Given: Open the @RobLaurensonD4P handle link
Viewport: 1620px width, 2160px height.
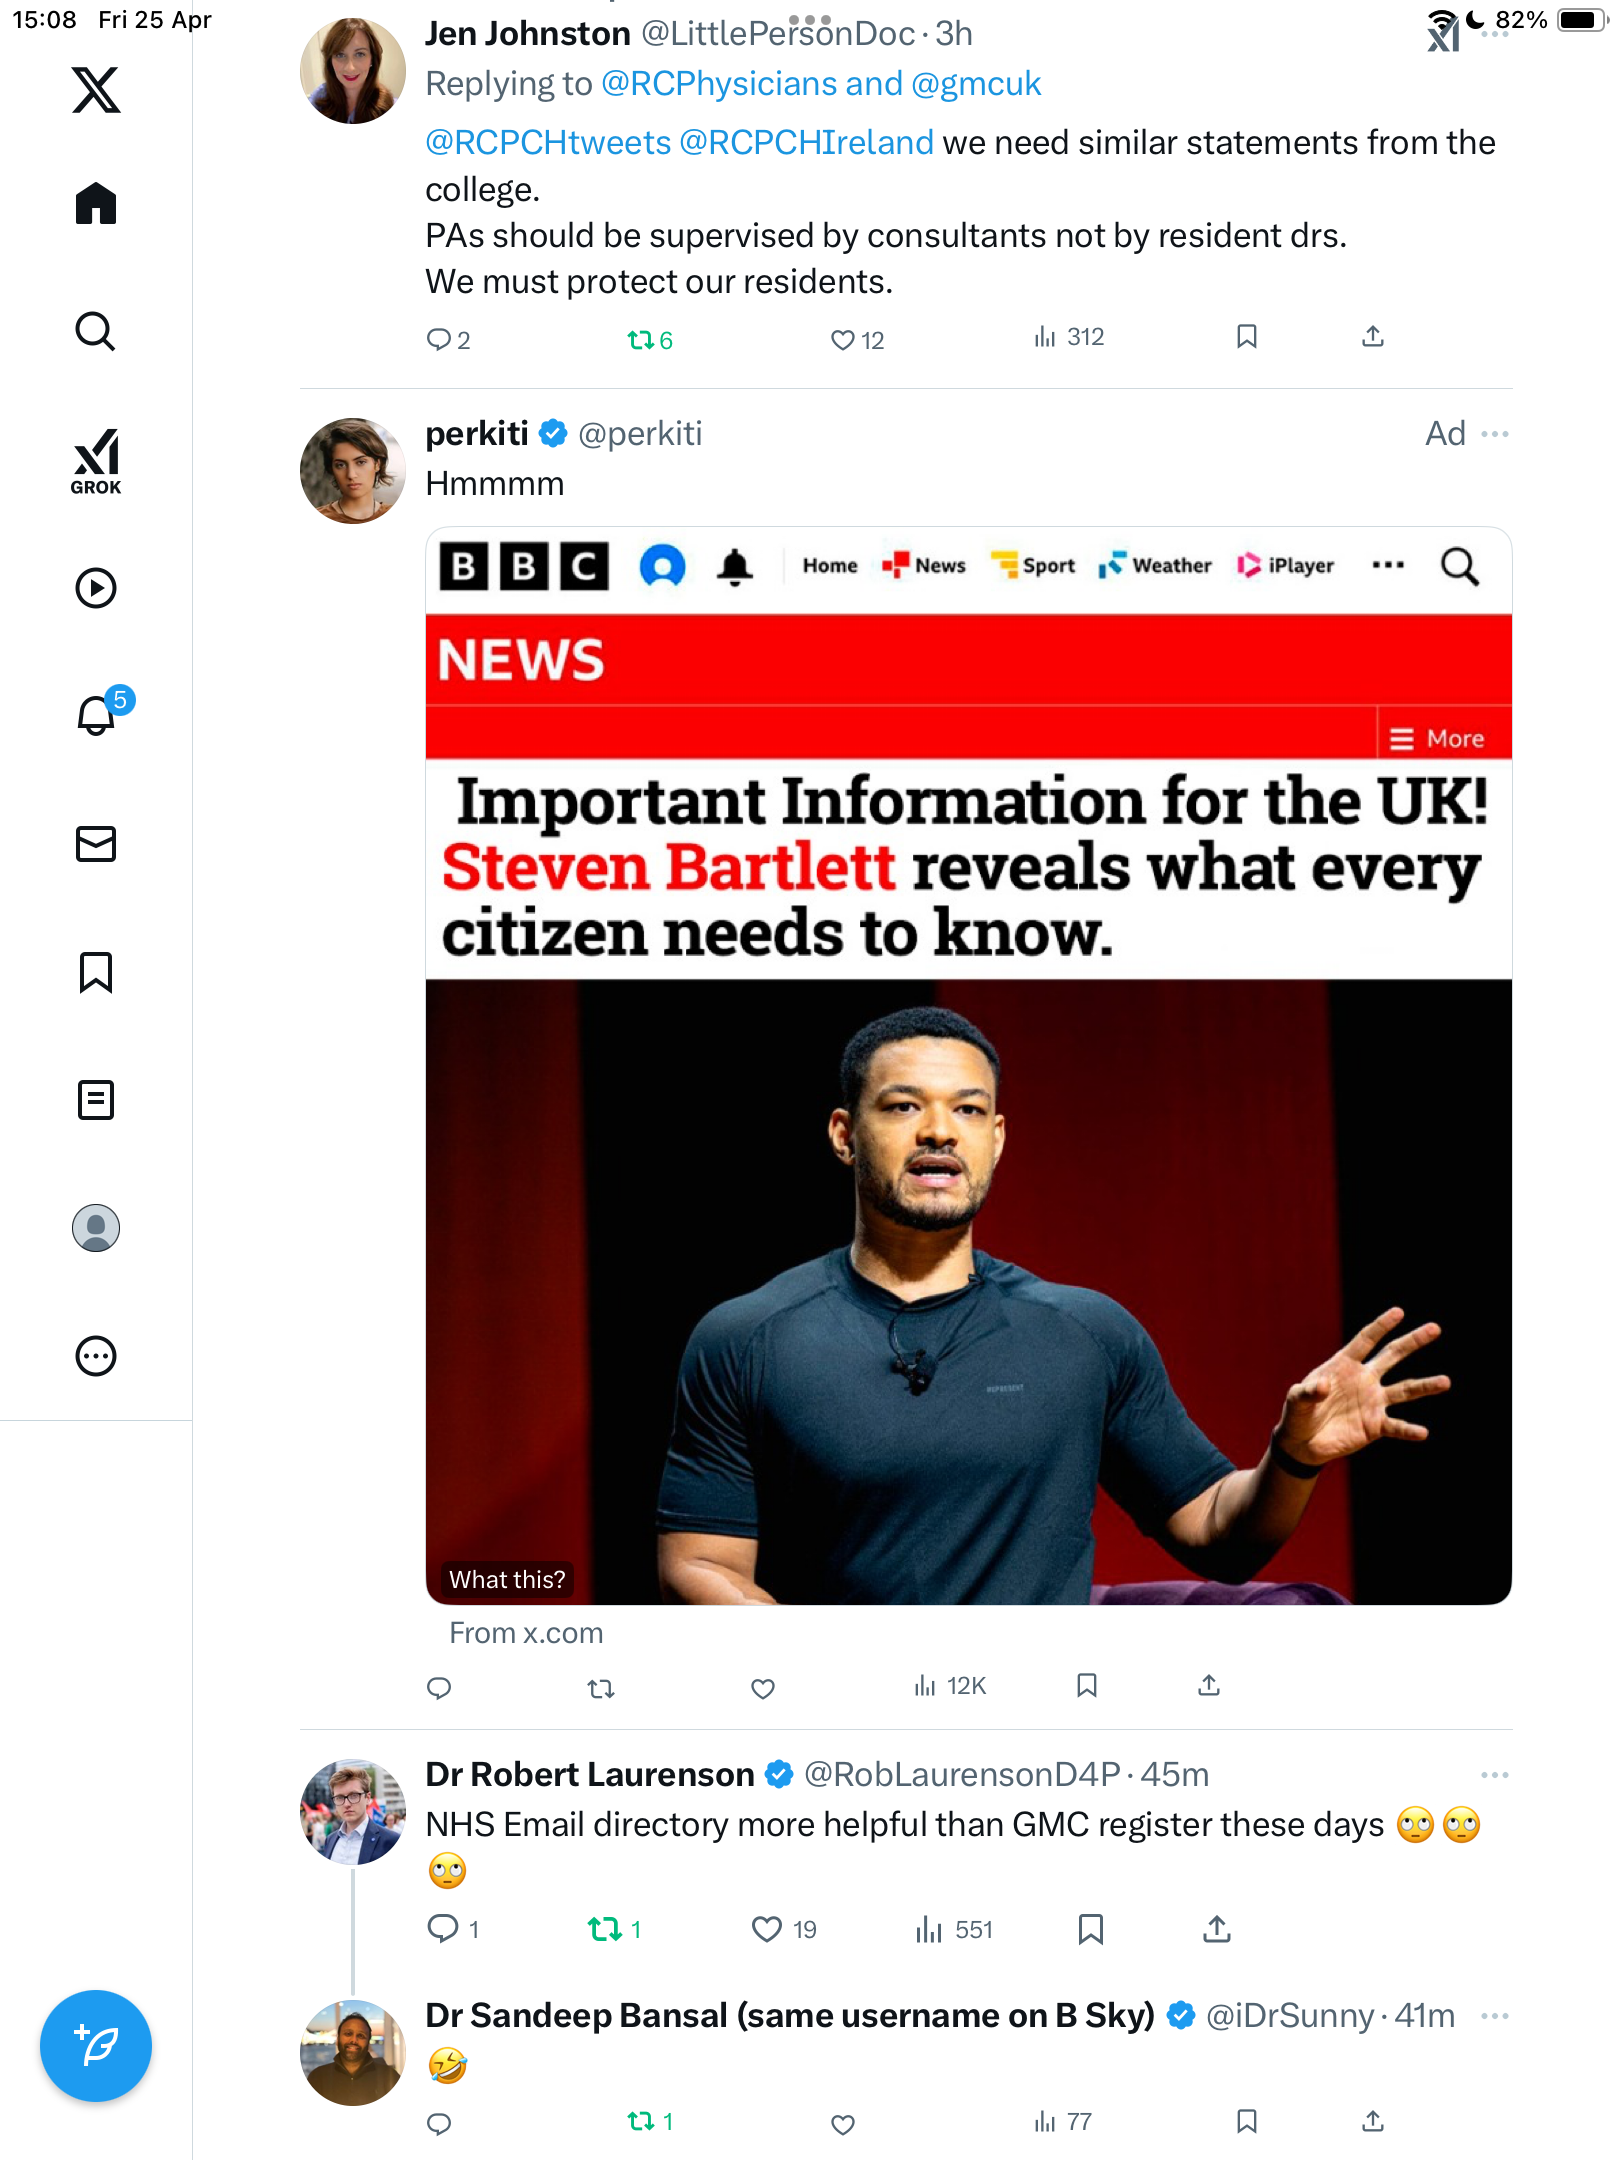Looking at the screenshot, I should coord(962,1775).
